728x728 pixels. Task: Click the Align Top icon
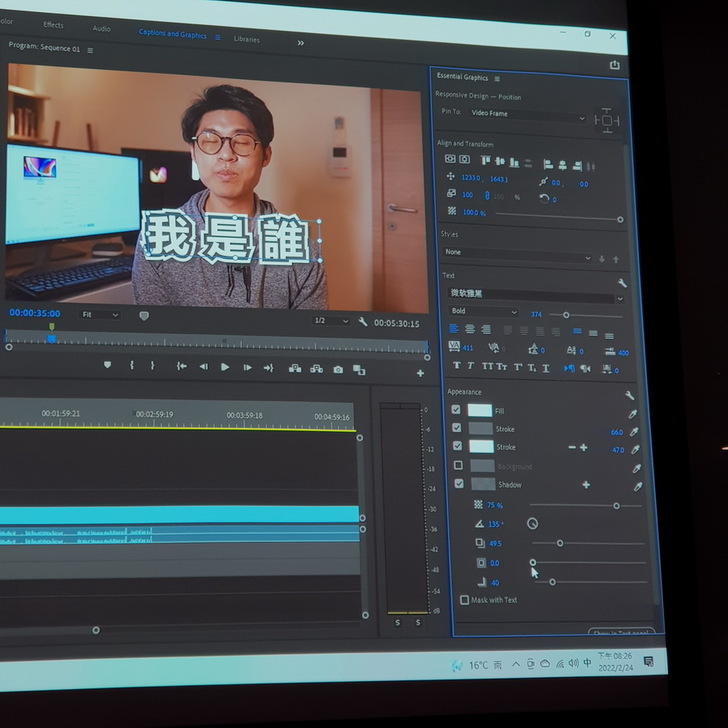tap(486, 160)
